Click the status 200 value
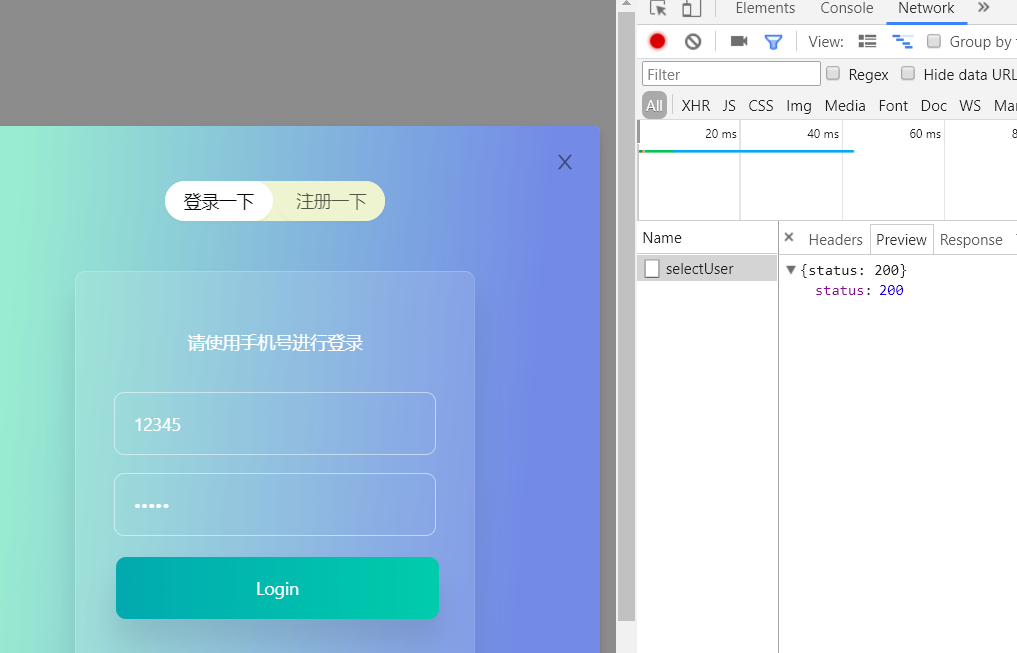The width and height of the screenshot is (1017, 653). [x=891, y=290]
